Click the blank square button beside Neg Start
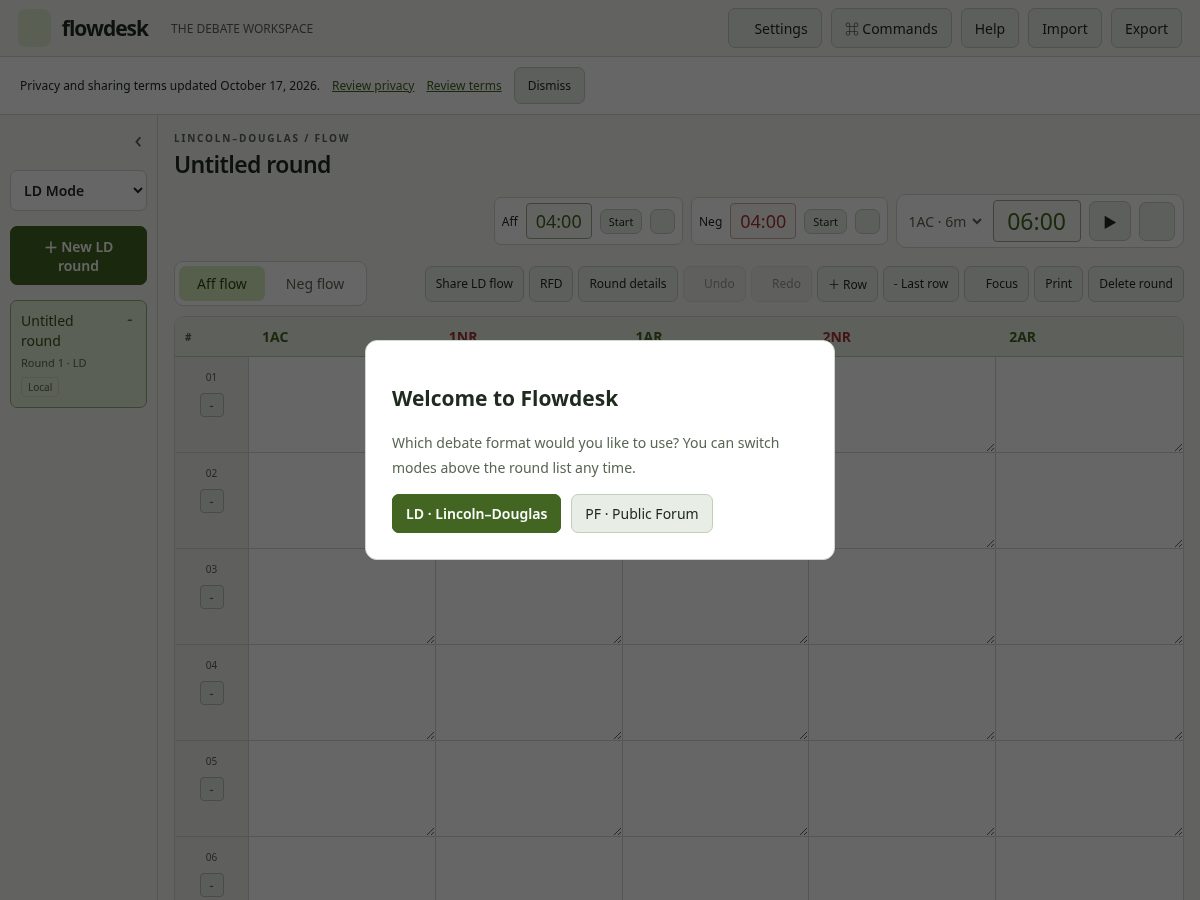 click(x=867, y=221)
